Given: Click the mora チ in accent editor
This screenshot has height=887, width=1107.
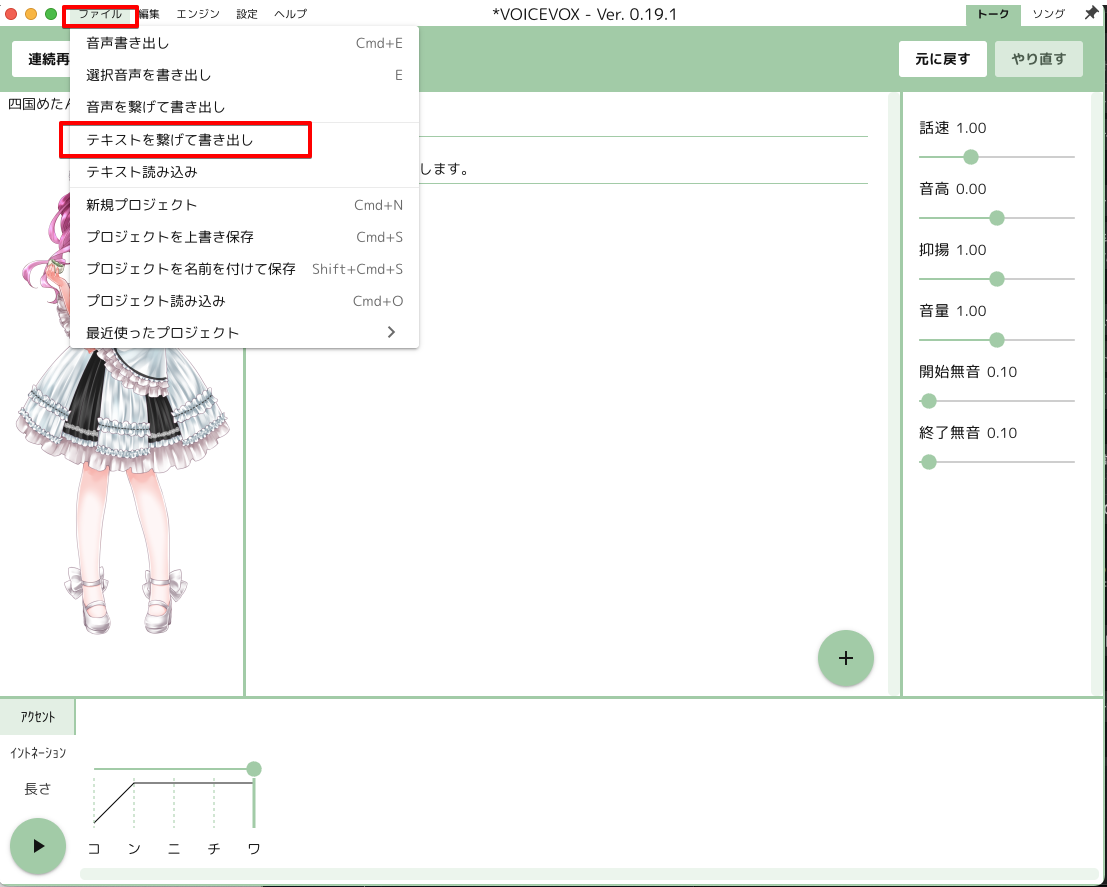Looking at the screenshot, I should pos(214,848).
